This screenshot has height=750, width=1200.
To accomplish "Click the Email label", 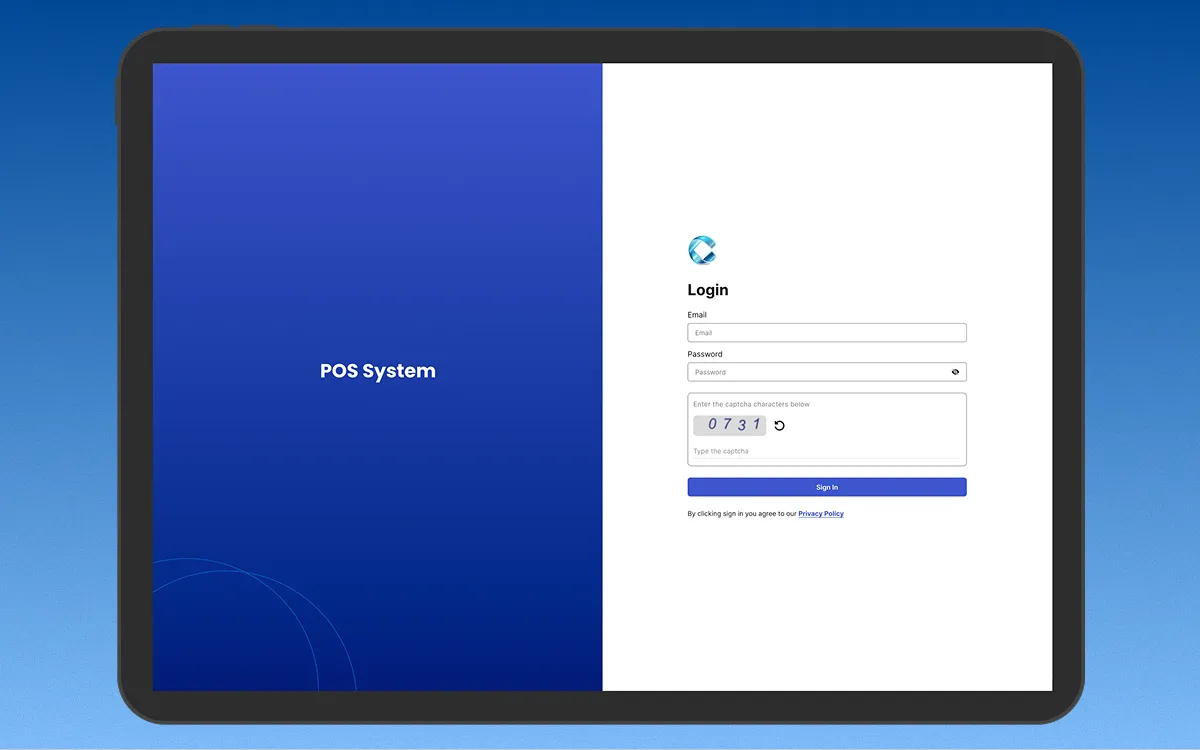I will tap(697, 315).
